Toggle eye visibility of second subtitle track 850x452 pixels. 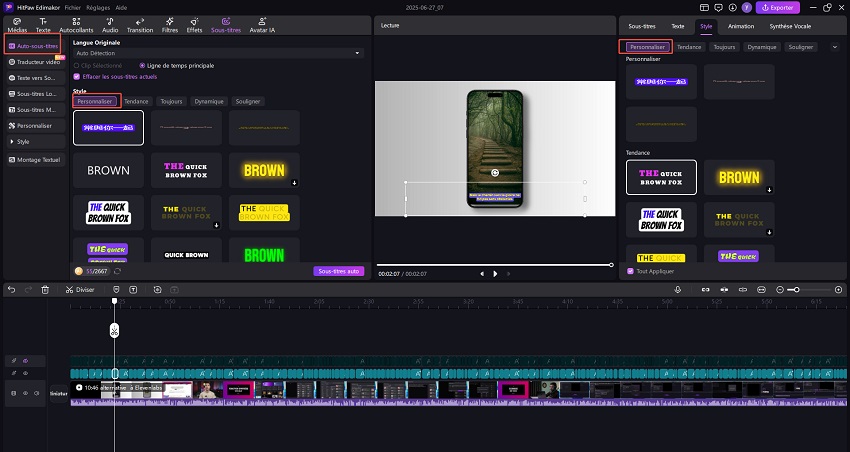(25, 373)
